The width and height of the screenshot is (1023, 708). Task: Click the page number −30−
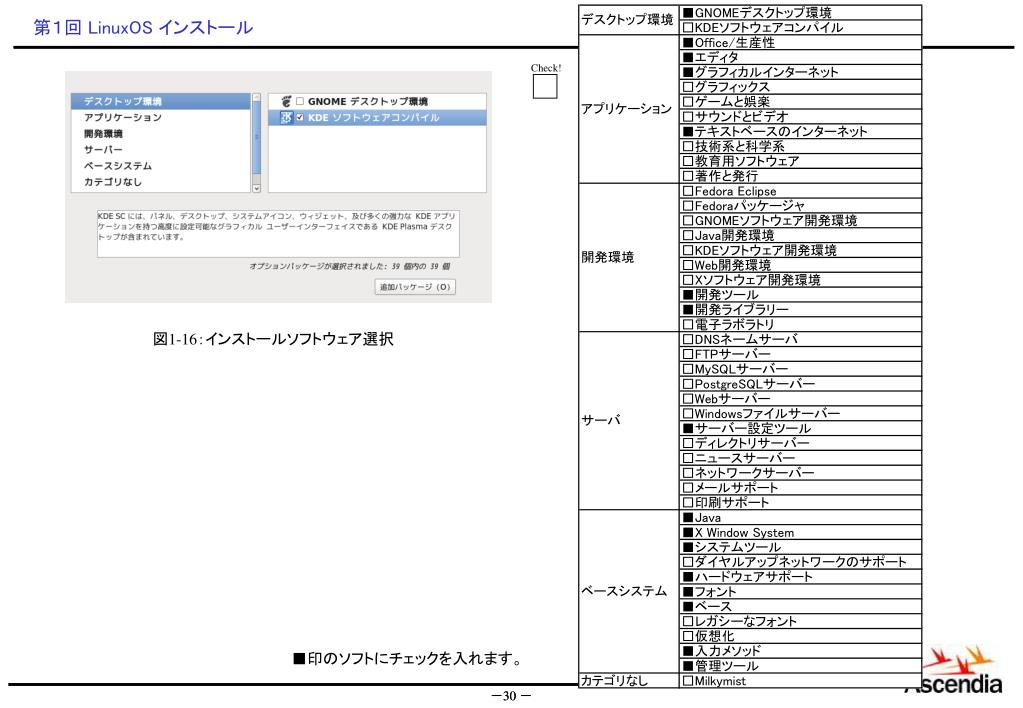click(x=511, y=696)
